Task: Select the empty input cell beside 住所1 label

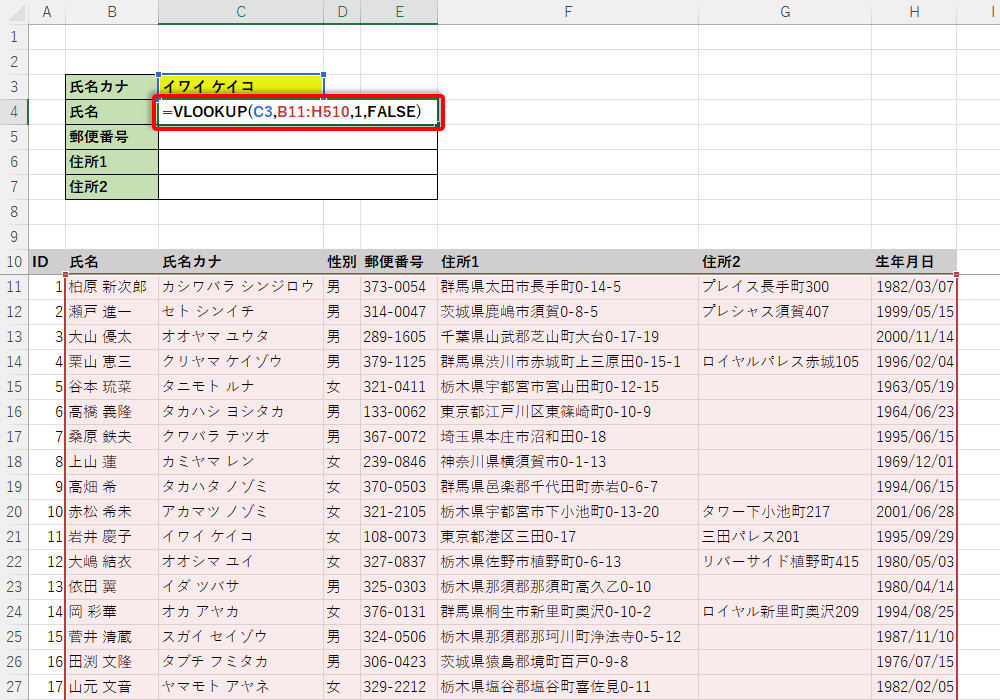Action: click(298, 162)
